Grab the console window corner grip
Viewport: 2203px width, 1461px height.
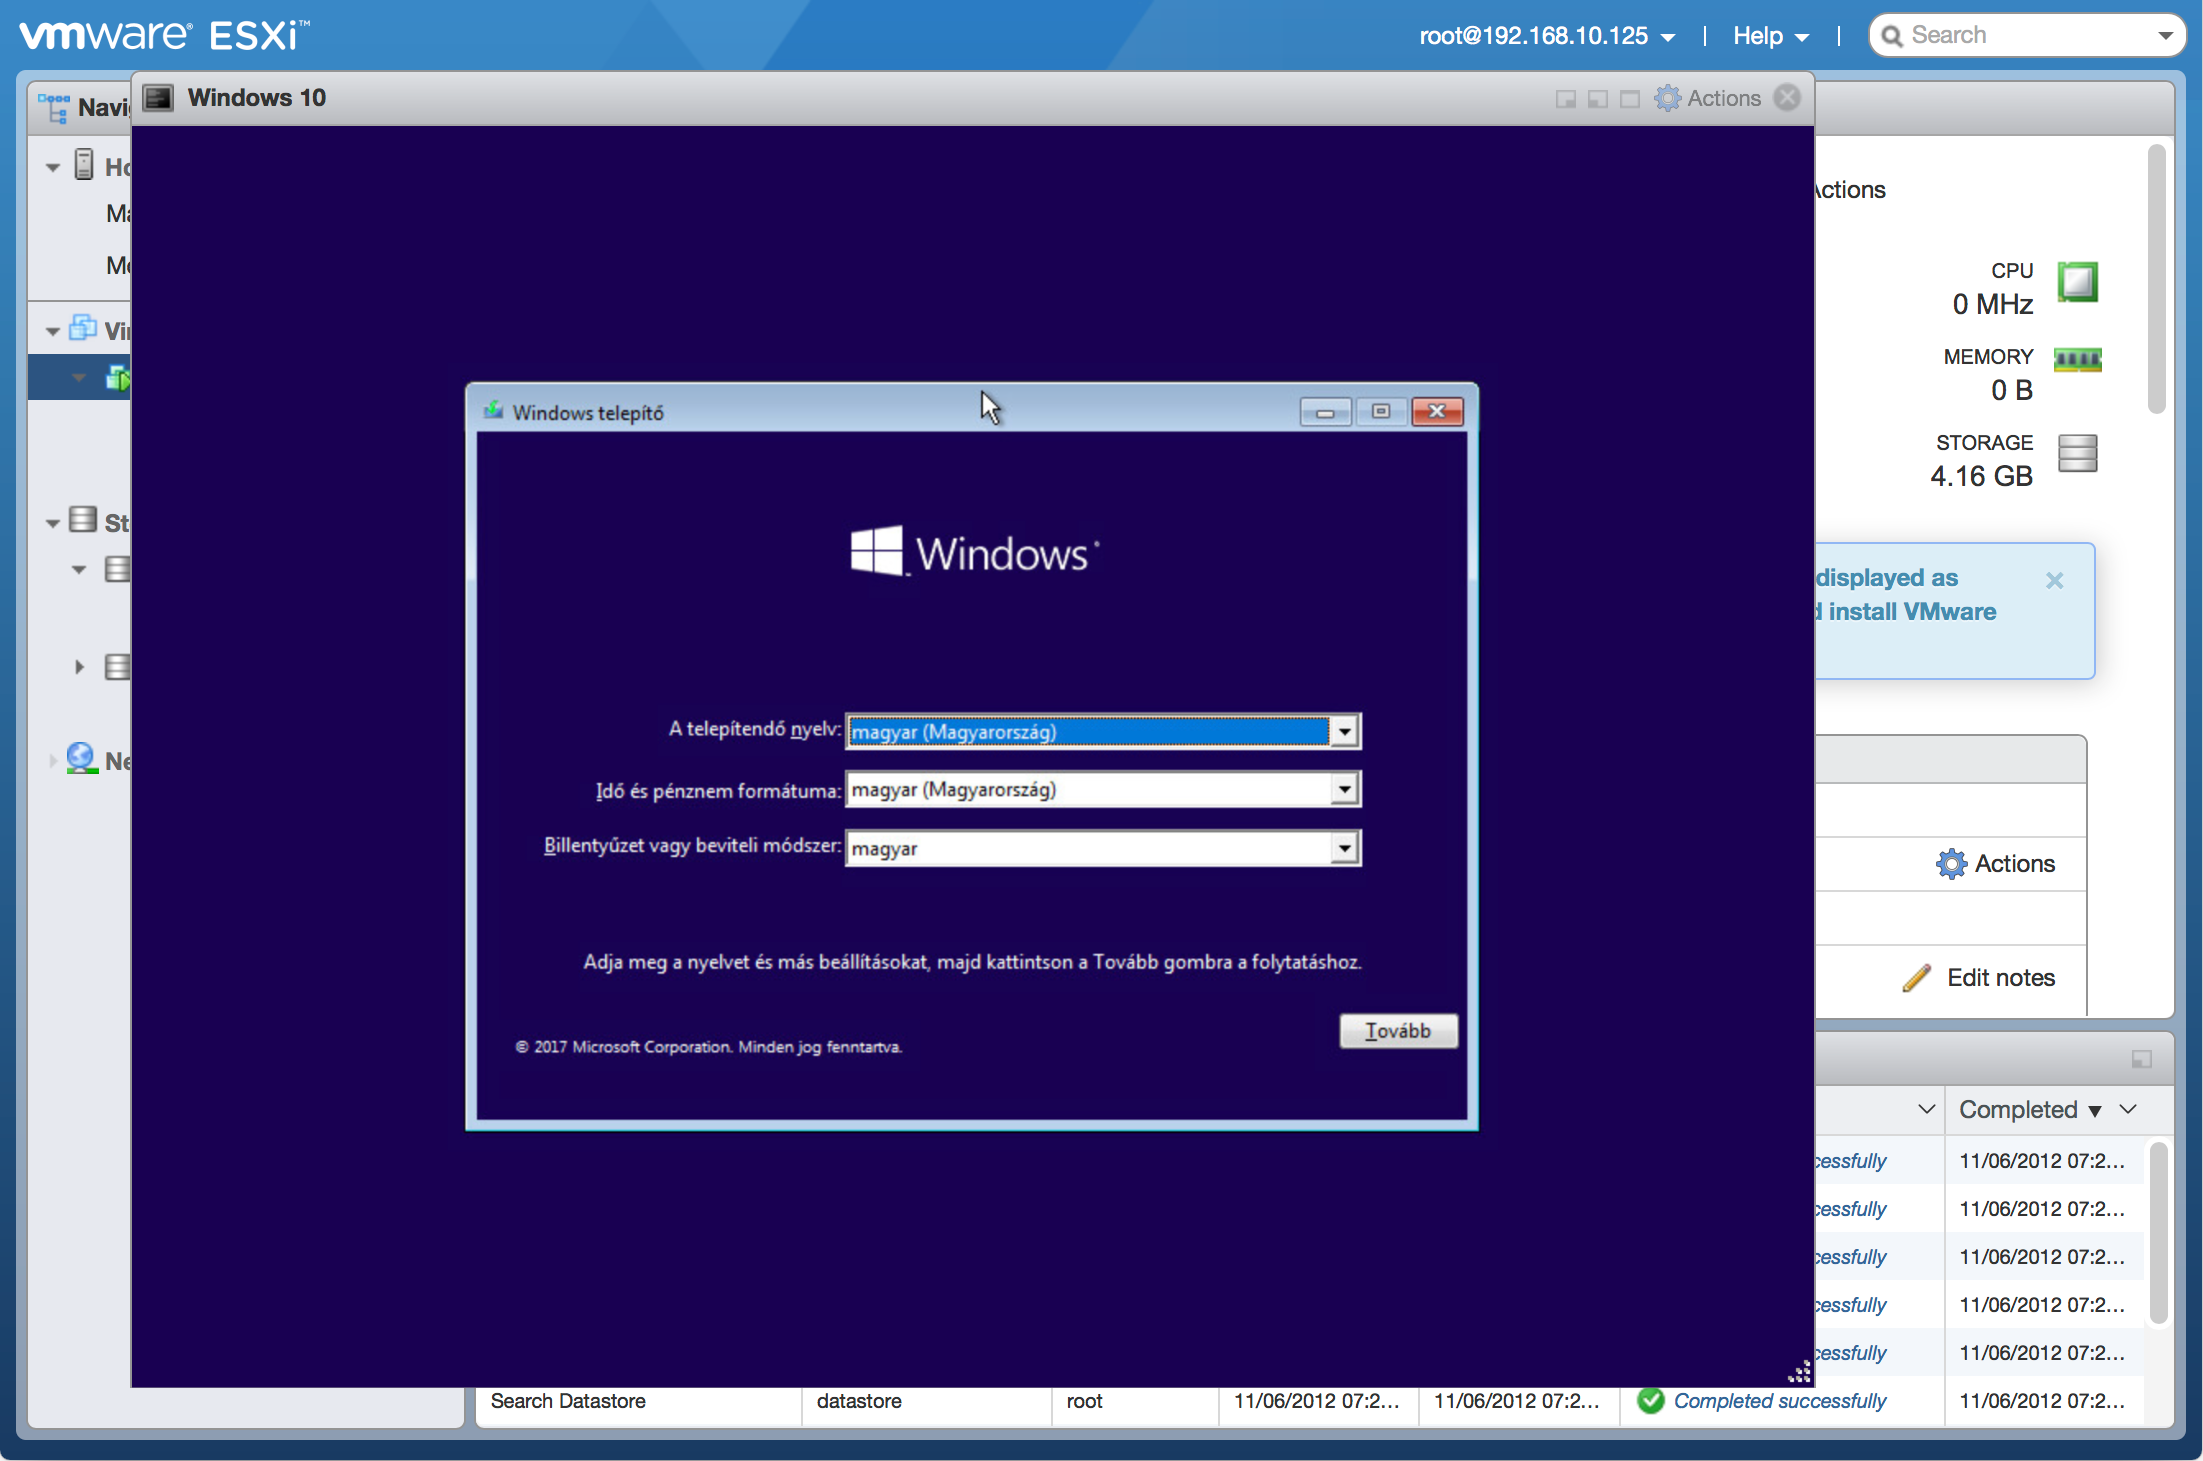coord(1799,1372)
